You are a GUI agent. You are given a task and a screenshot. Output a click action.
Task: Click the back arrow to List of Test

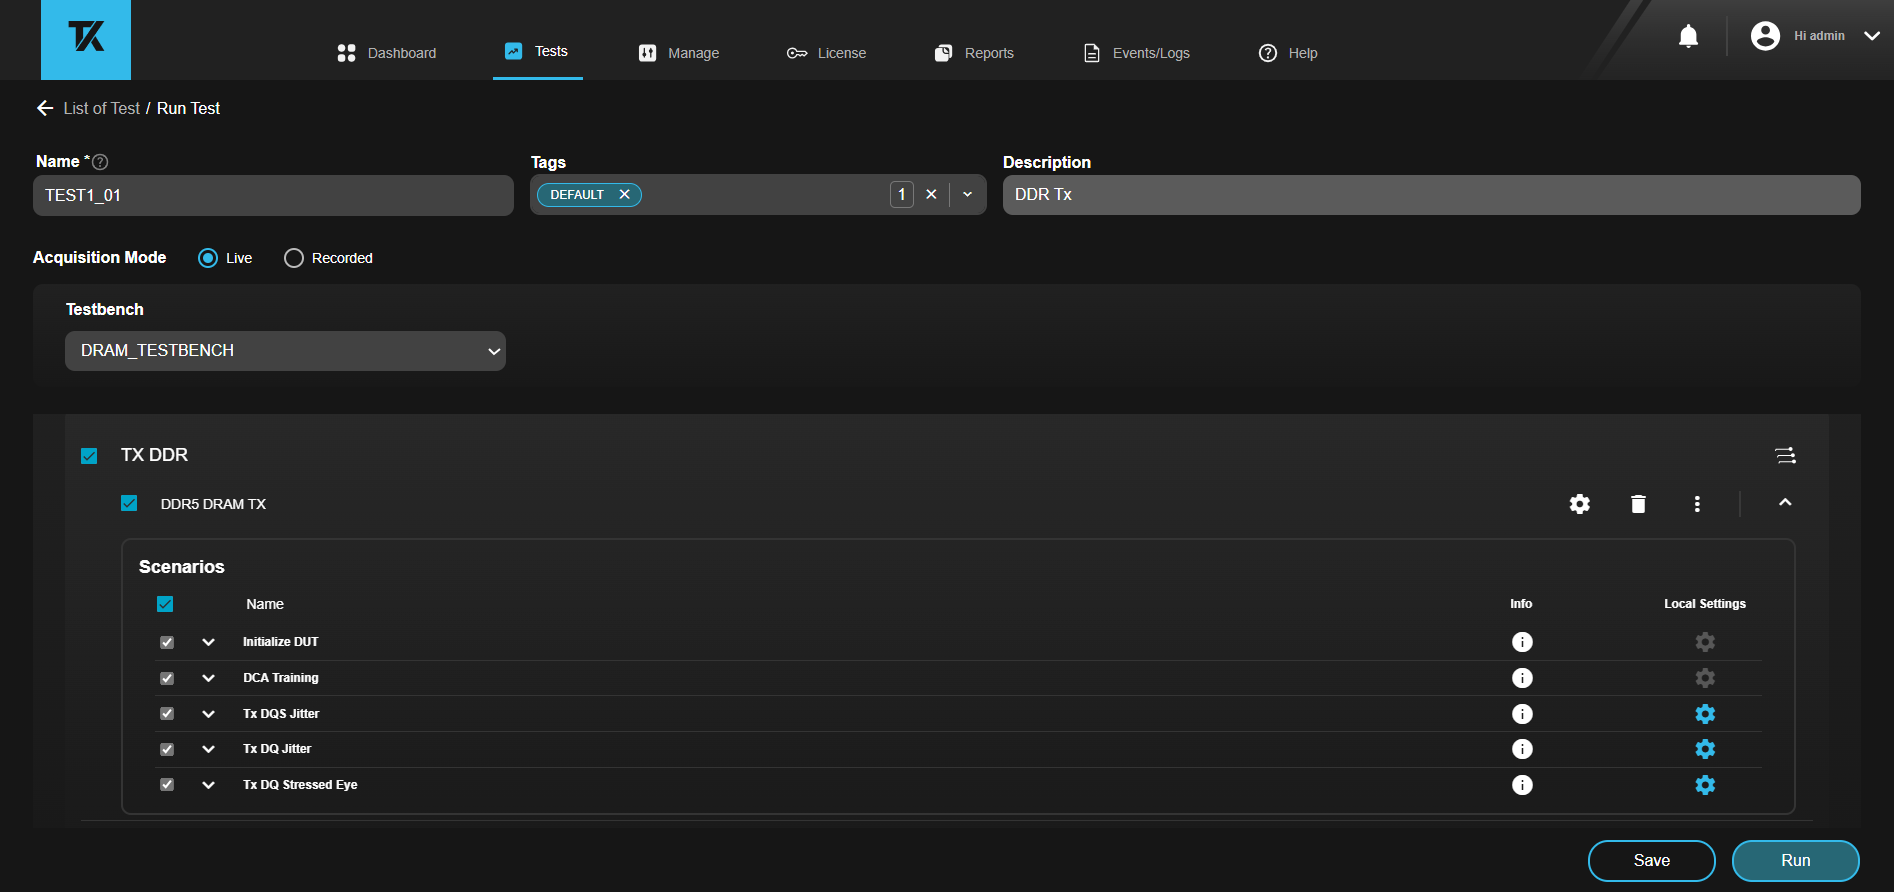coord(45,108)
